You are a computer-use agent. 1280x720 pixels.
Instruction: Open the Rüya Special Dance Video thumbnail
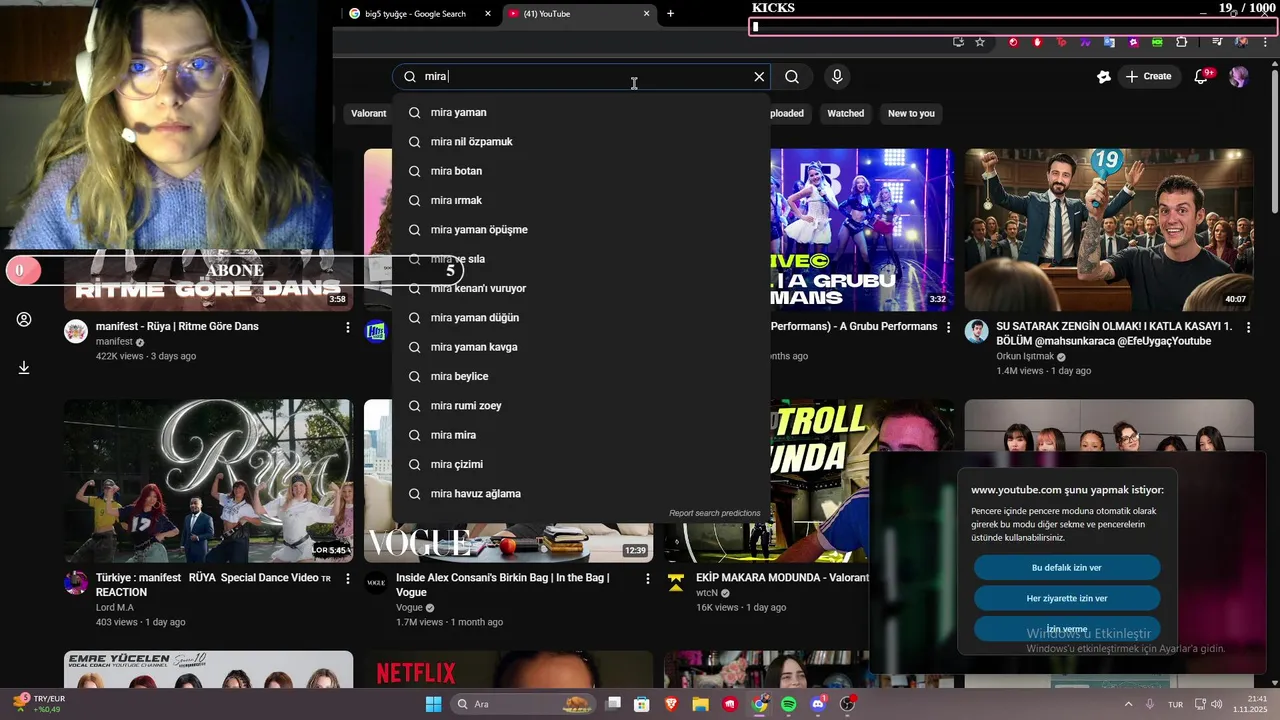(208, 481)
